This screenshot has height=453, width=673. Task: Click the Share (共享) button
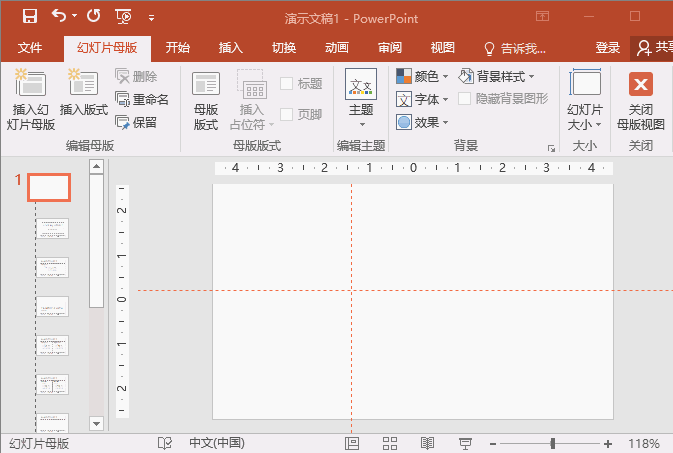pos(652,48)
